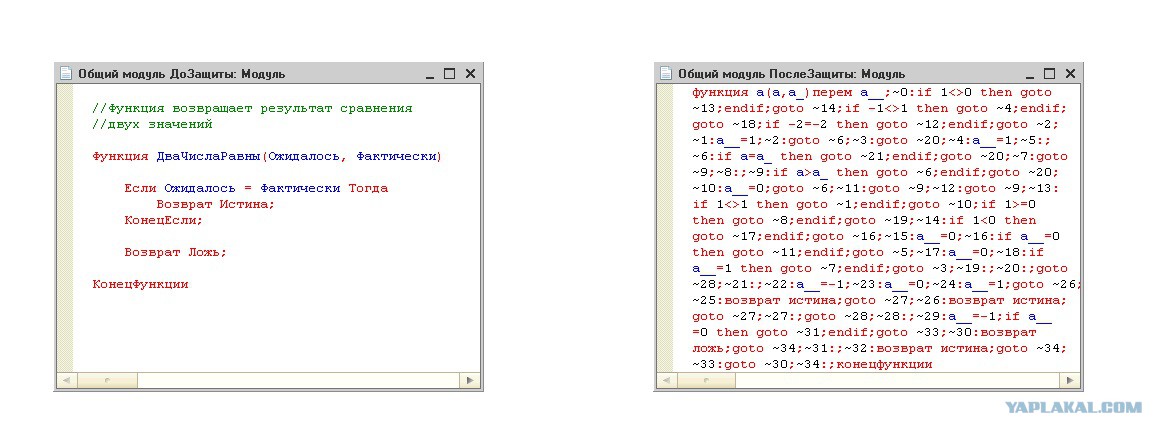Viewport: 1168px width, 437px height.
Task: Close the ДоЗащиты module window
Action: (x=470, y=74)
